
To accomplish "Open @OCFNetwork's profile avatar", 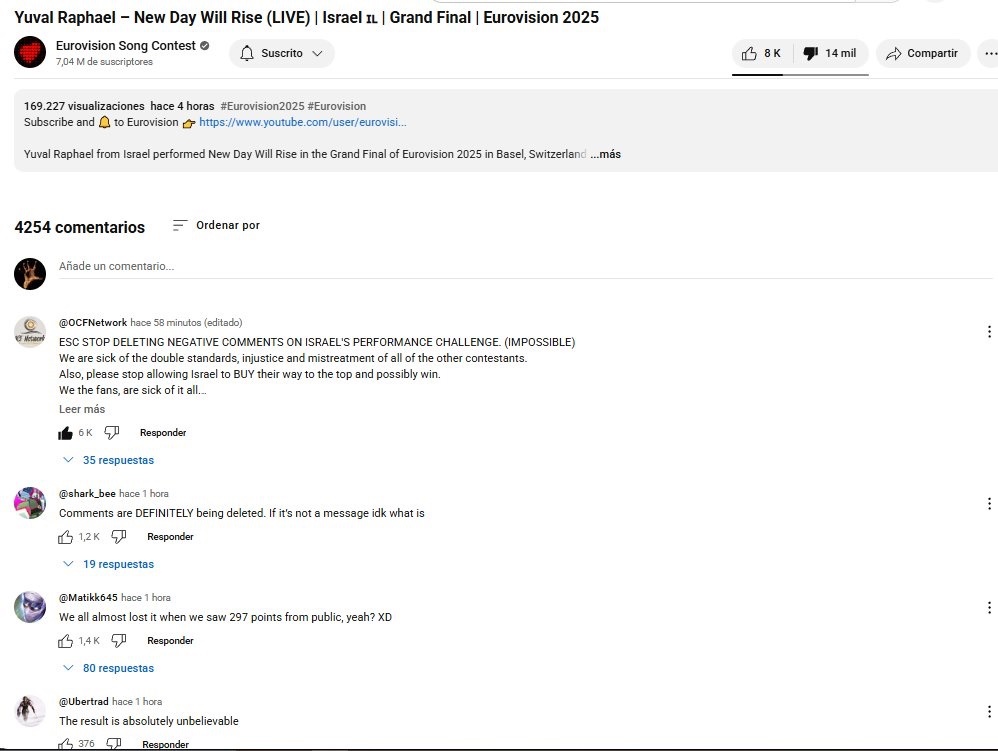I will [x=30, y=332].
